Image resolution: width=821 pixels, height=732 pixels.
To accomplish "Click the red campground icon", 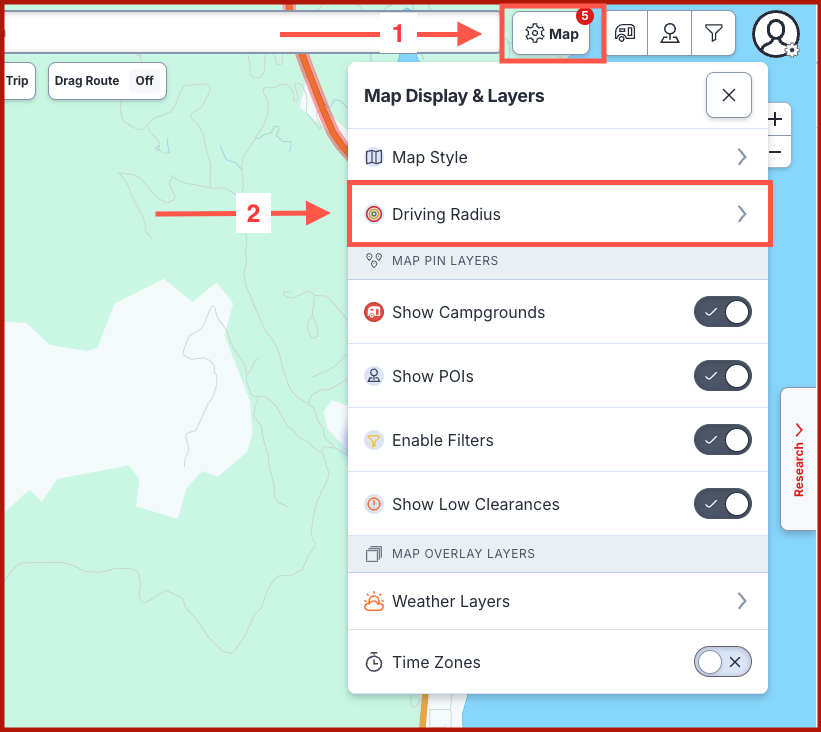I will pos(373,312).
